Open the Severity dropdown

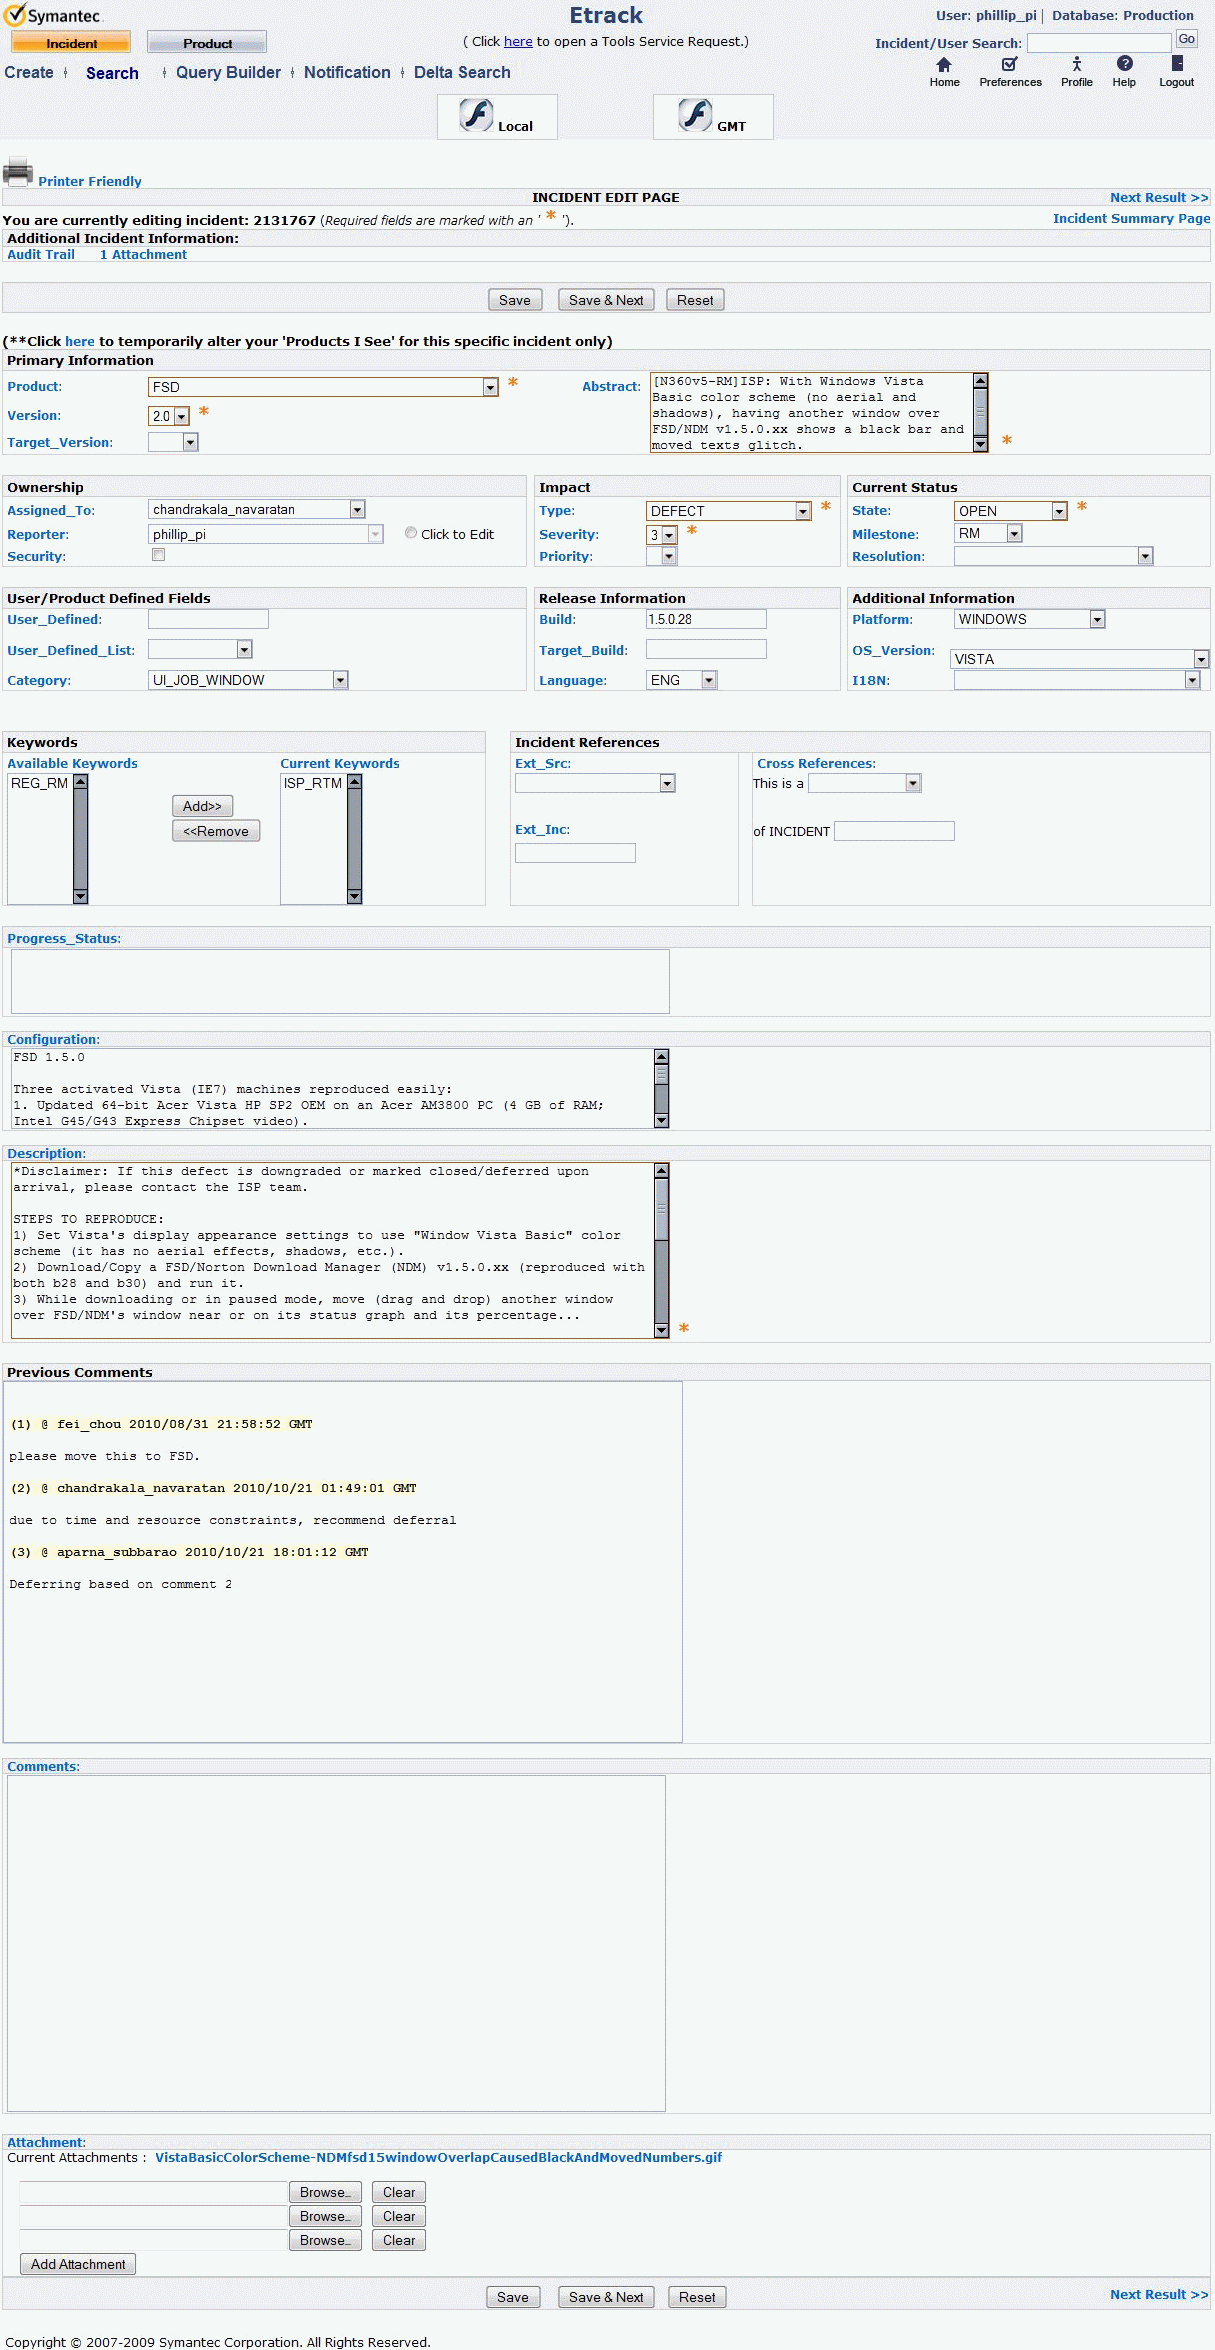pos(662,535)
